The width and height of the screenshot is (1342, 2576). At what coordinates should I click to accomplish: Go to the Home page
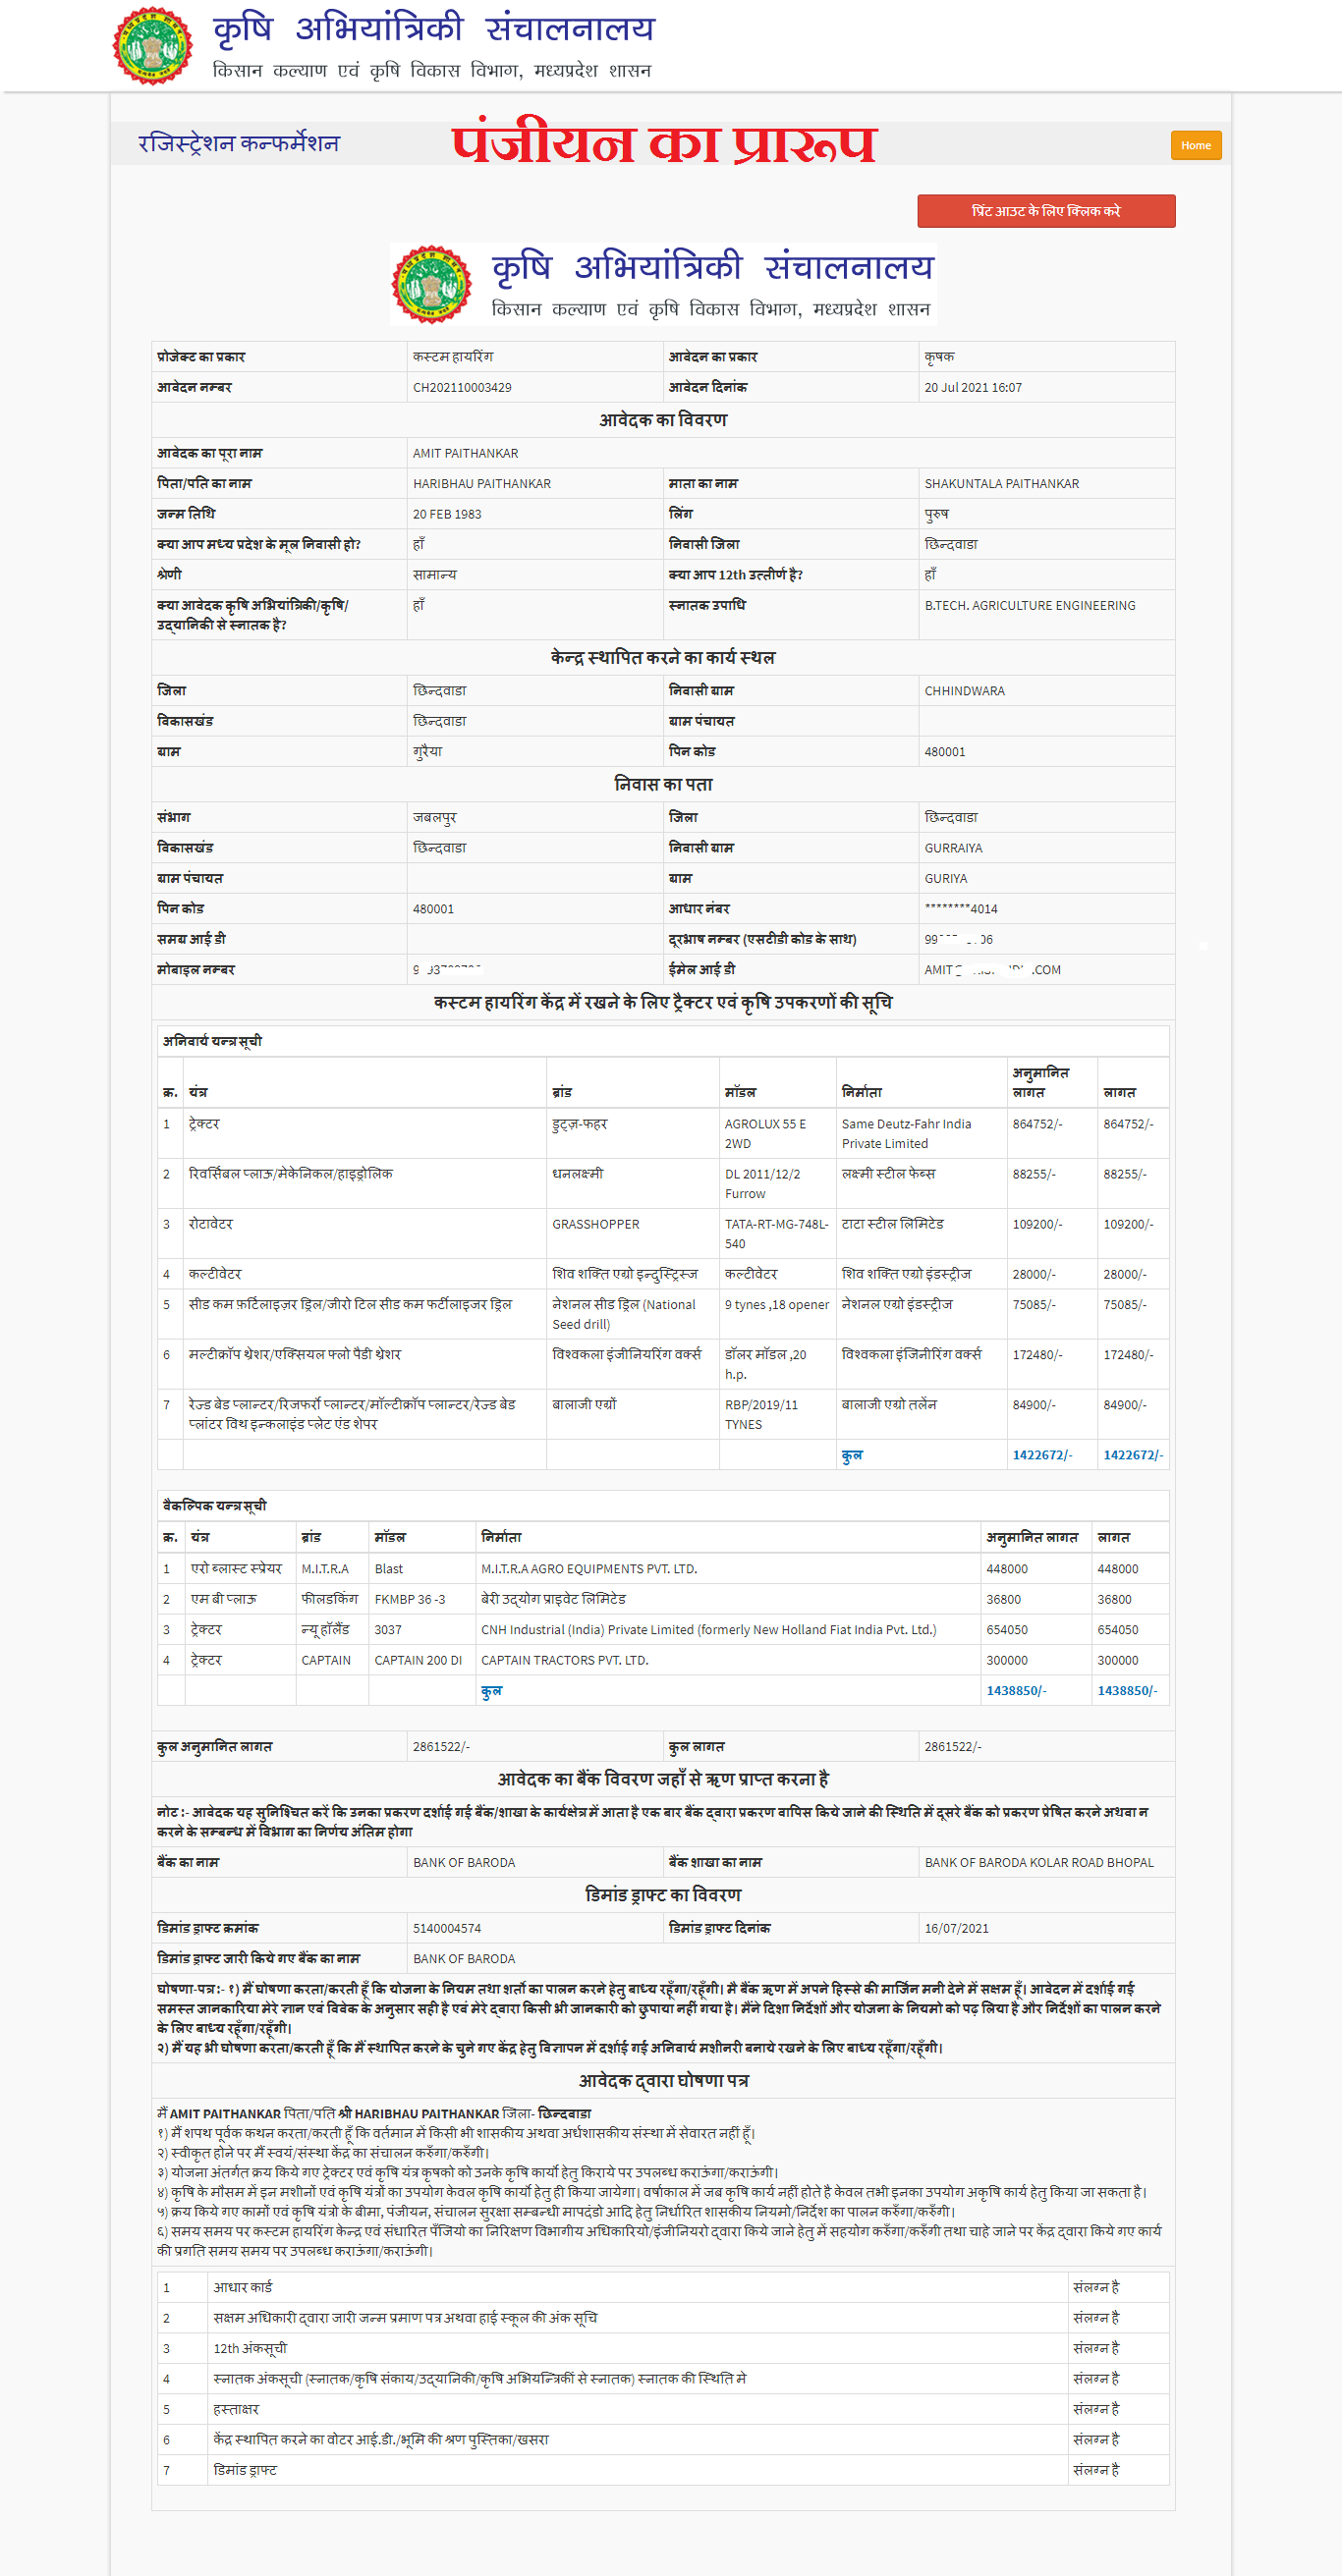pyautogui.click(x=1195, y=145)
